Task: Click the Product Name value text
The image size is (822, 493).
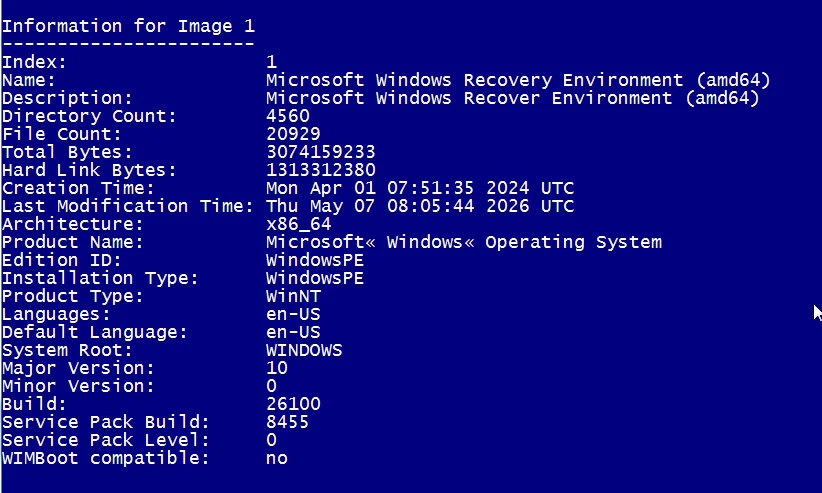Action: pos(464,242)
